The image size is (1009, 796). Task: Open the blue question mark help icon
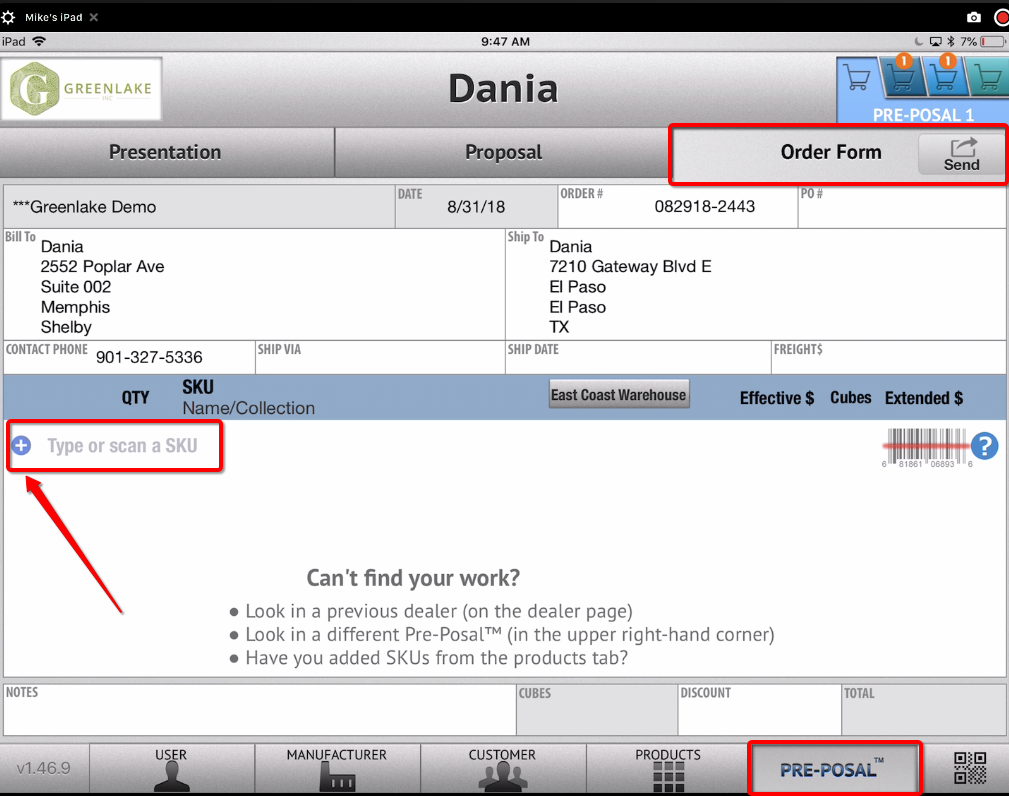click(x=984, y=446)
